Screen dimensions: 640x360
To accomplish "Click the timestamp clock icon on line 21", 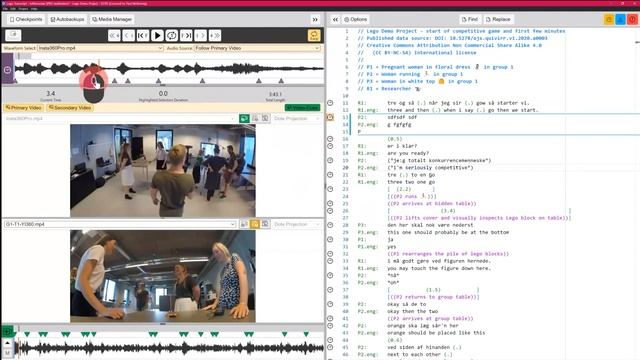I will pyautogui.click(x=330, y=175).
